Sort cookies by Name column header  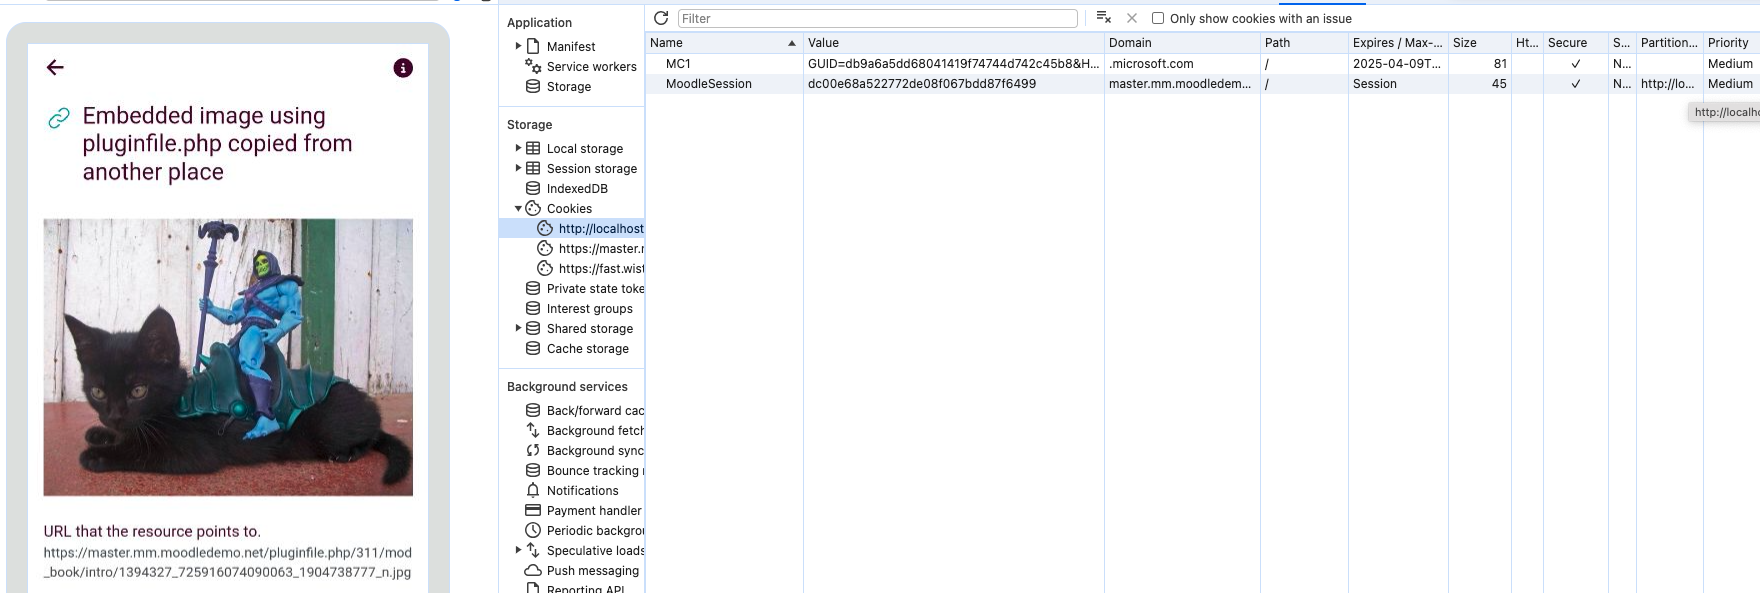[724, 43]
